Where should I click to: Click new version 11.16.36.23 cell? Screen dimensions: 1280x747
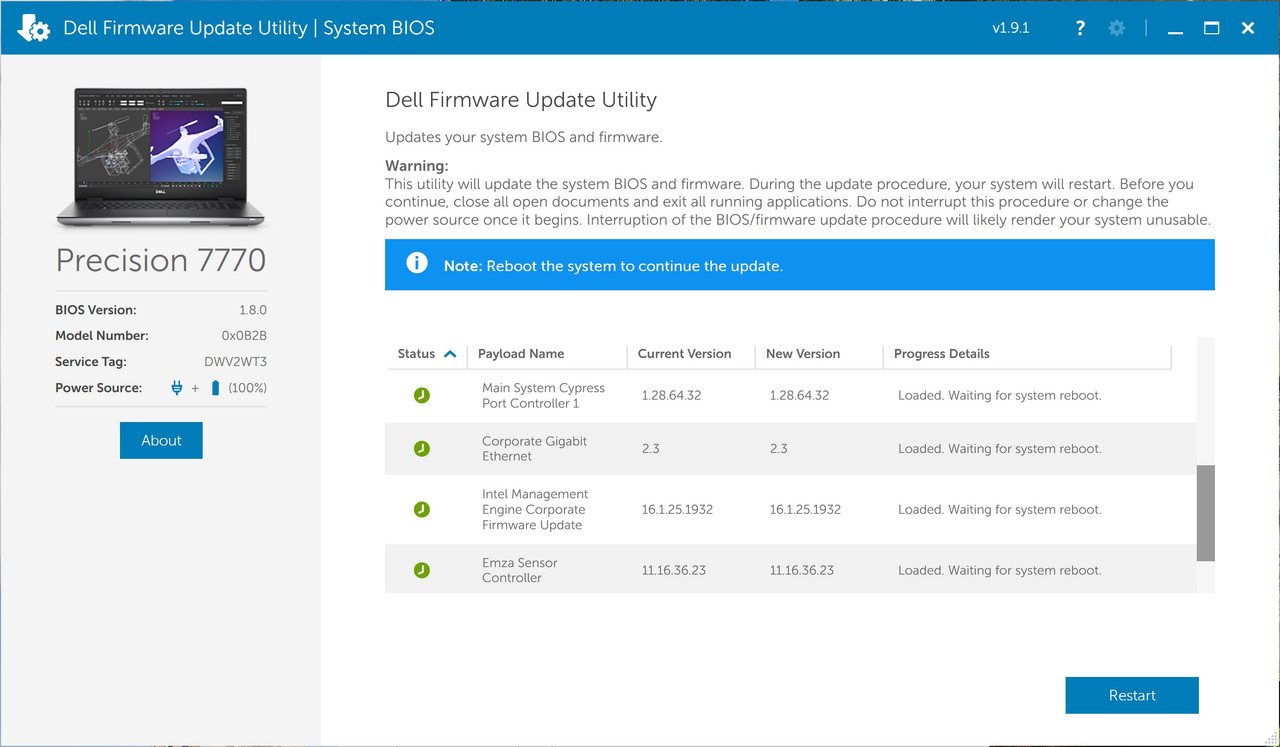point(802,570)
